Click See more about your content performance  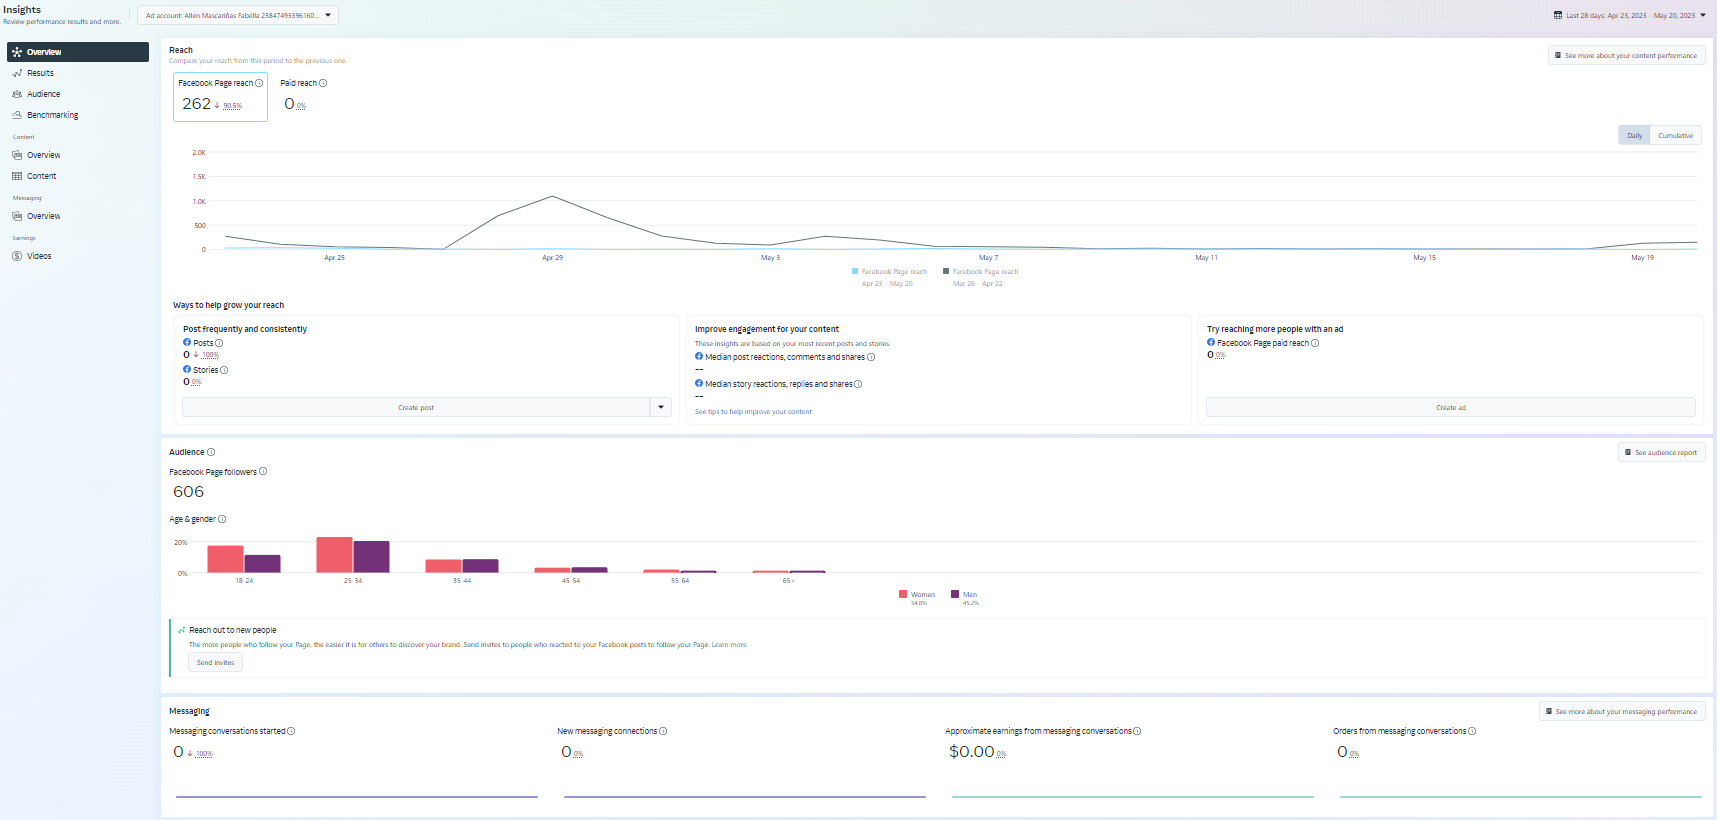[x=1626, y=55]
